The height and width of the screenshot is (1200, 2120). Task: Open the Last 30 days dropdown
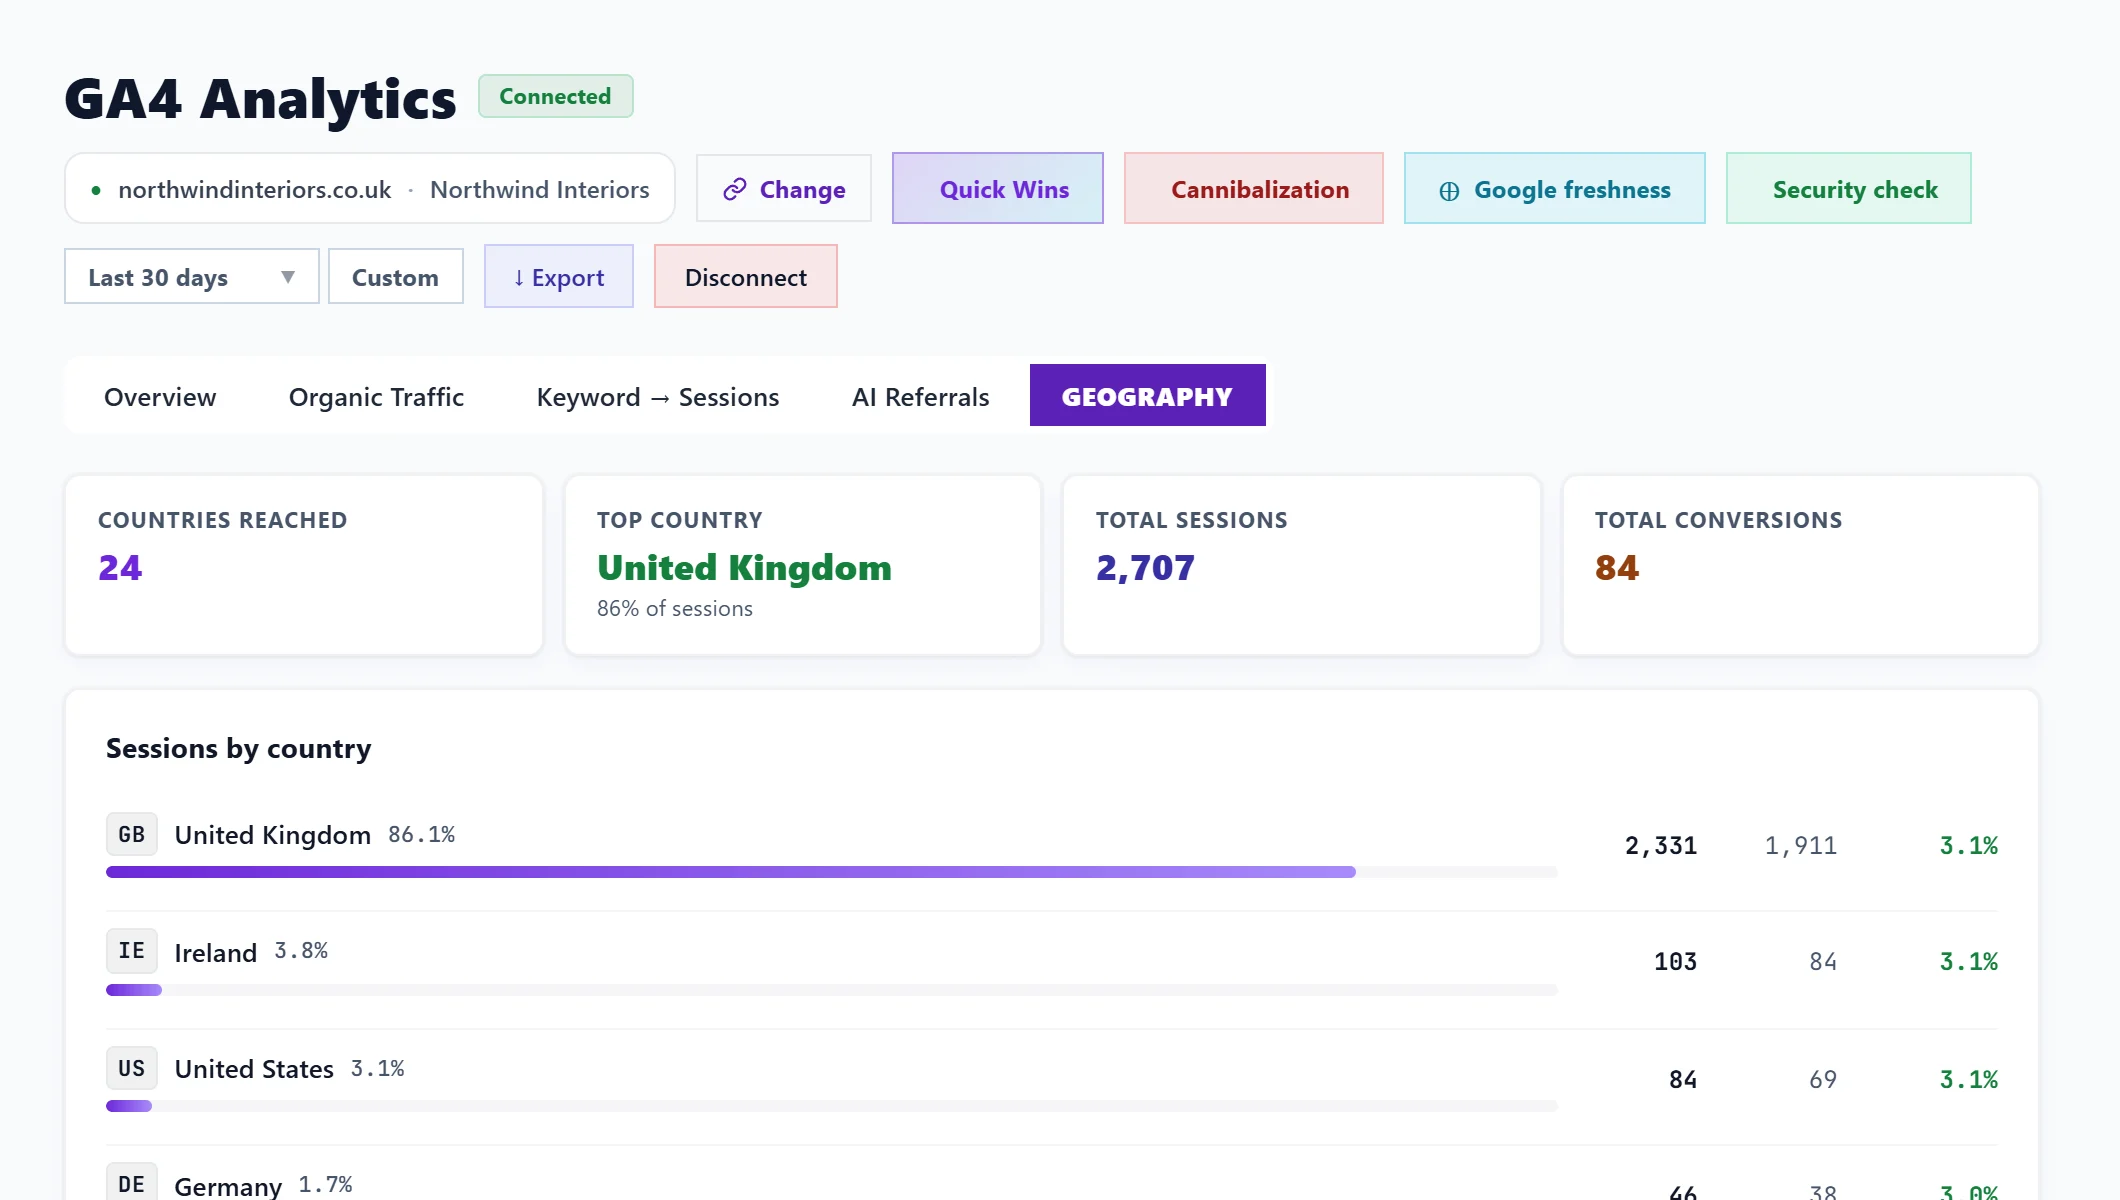coord(192,277)
